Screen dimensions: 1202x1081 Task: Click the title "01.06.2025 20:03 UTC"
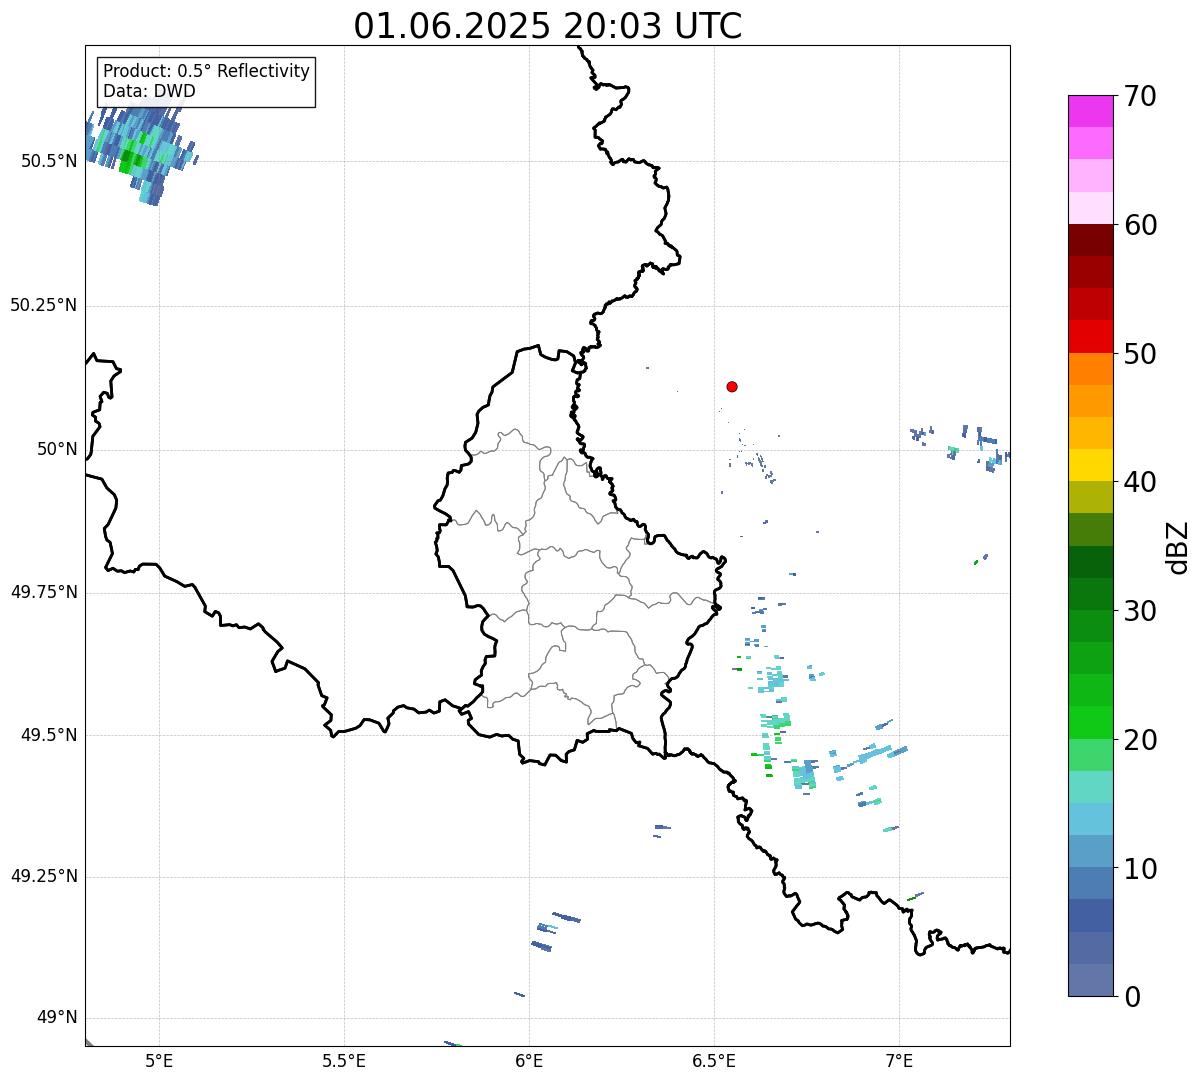coord(548,26)
